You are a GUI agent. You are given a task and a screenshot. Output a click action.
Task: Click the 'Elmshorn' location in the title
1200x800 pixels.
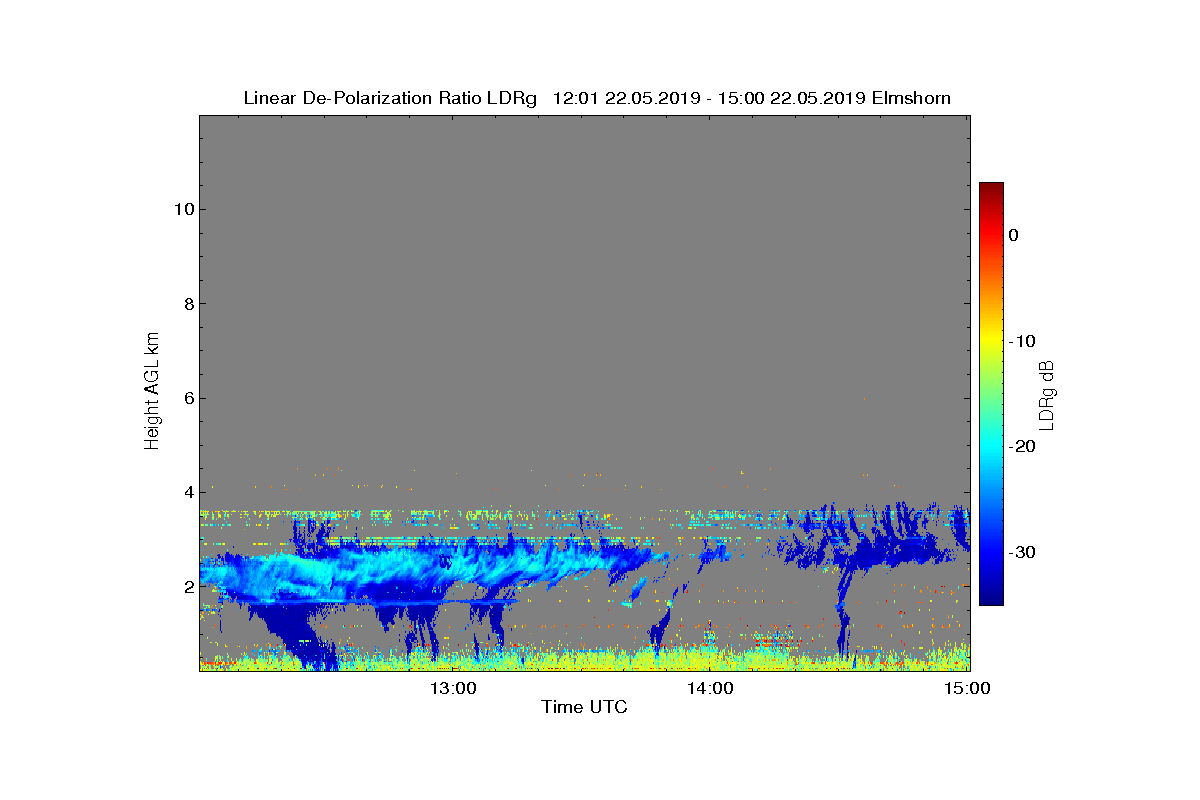911,98
